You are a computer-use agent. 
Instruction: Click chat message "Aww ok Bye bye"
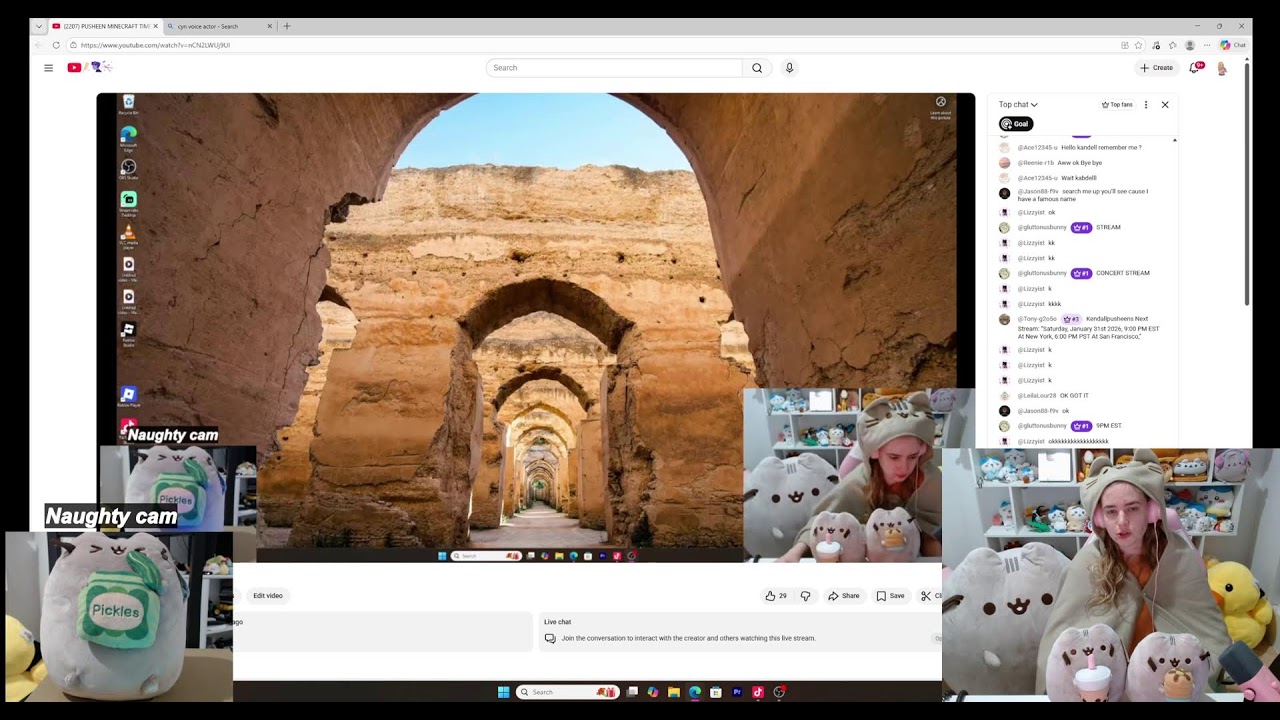tap(1082, 162)
